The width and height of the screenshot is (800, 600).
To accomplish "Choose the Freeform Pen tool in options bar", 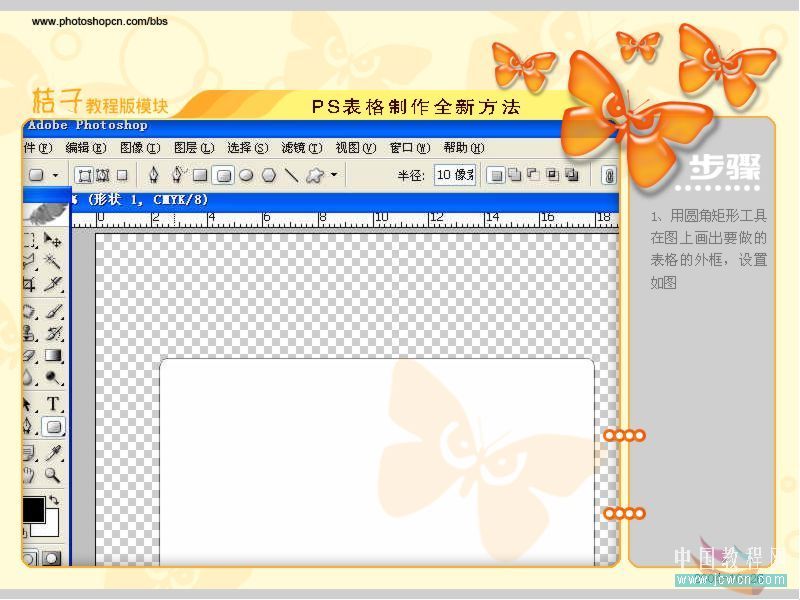I will pyautogui.click(x=178, y=174).
